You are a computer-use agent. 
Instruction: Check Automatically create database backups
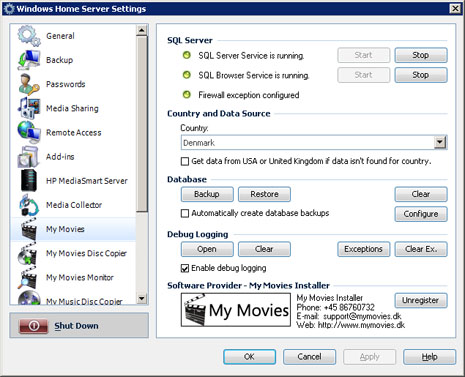pos(185,213)
